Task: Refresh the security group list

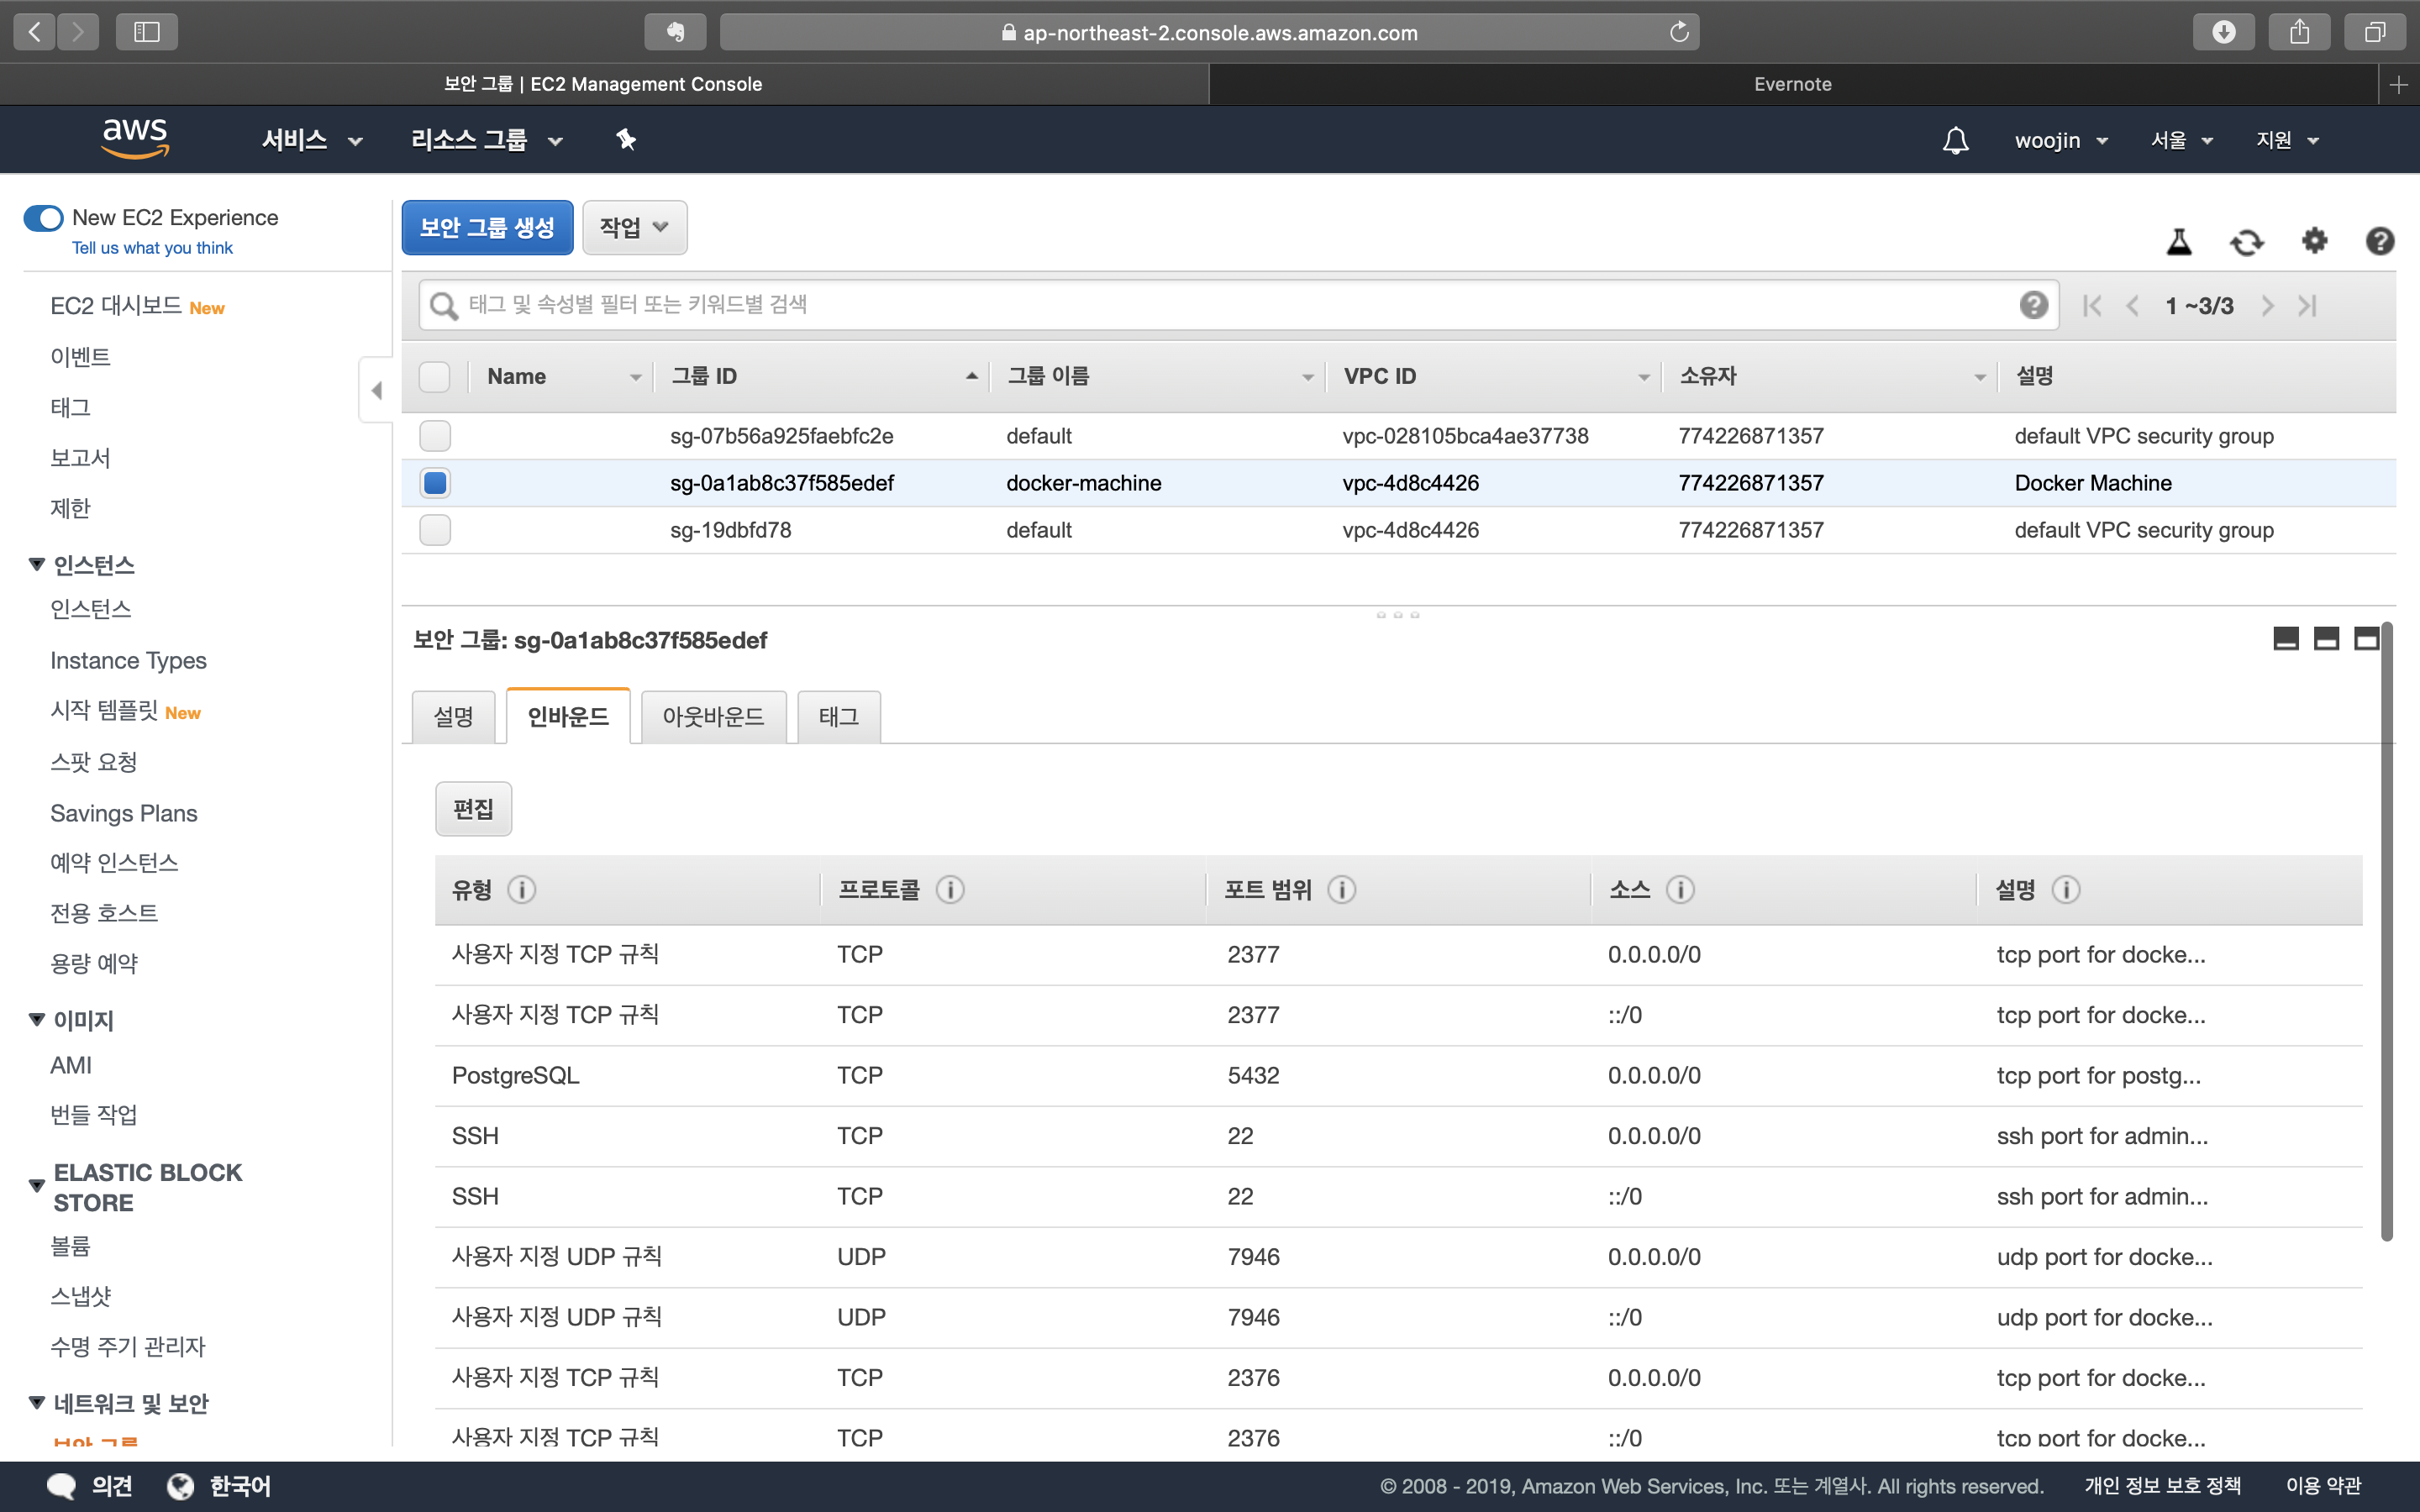Action: (x=2247, y=241)
